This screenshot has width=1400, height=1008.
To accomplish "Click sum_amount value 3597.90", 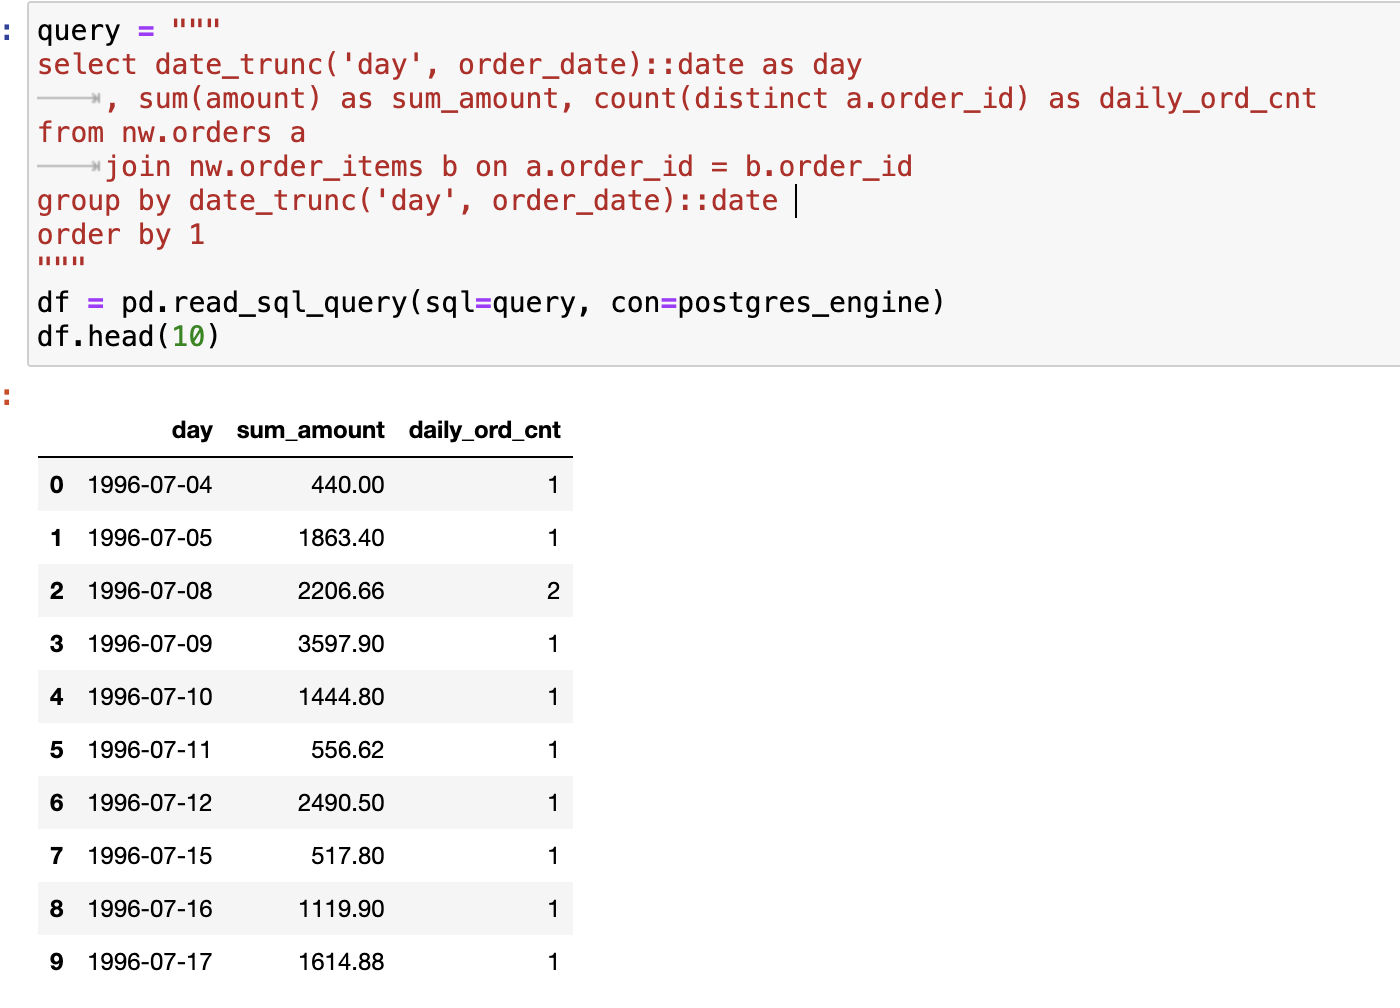I will (x=341, y=644).
